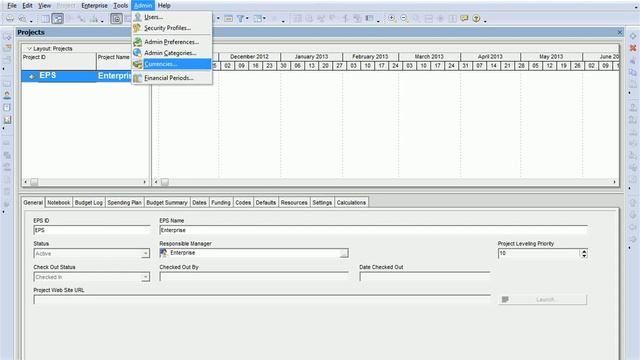The width and height of the screenshot is (640, 360).
Task: Click the Print toolbar icon
Action: tap(10, 18)
